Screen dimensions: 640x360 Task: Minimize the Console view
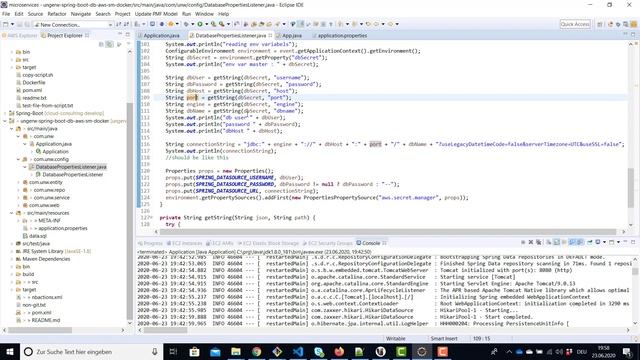coord(625,242)
